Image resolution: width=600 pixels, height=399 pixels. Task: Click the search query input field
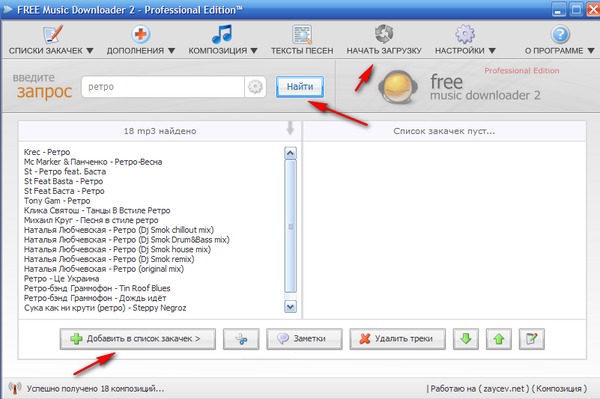click(163, 87)
